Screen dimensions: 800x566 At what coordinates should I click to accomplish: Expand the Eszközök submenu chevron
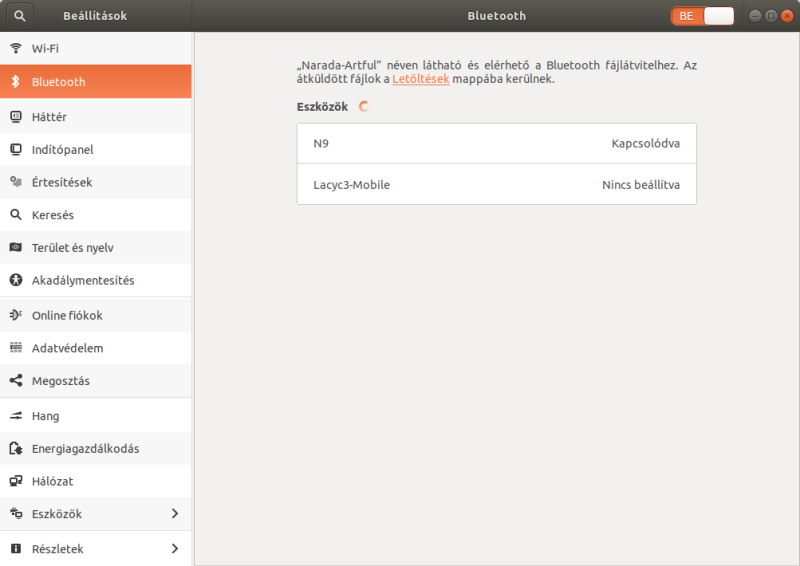click(175, 513)
